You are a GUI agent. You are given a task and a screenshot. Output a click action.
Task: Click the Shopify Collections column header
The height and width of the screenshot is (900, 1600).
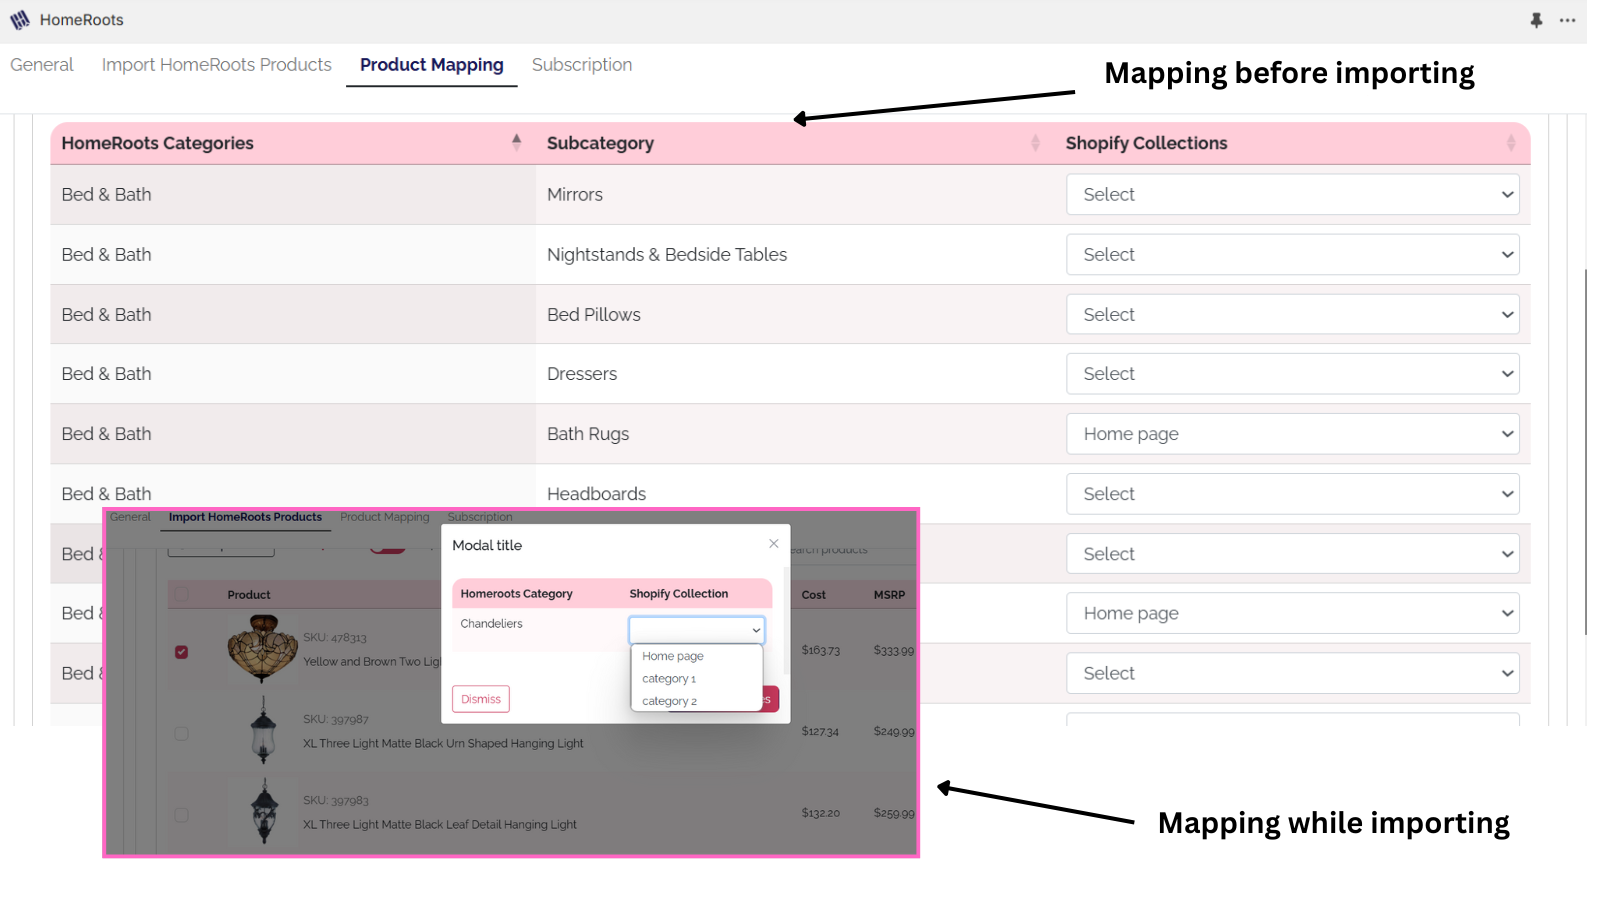pos(1146,143)
